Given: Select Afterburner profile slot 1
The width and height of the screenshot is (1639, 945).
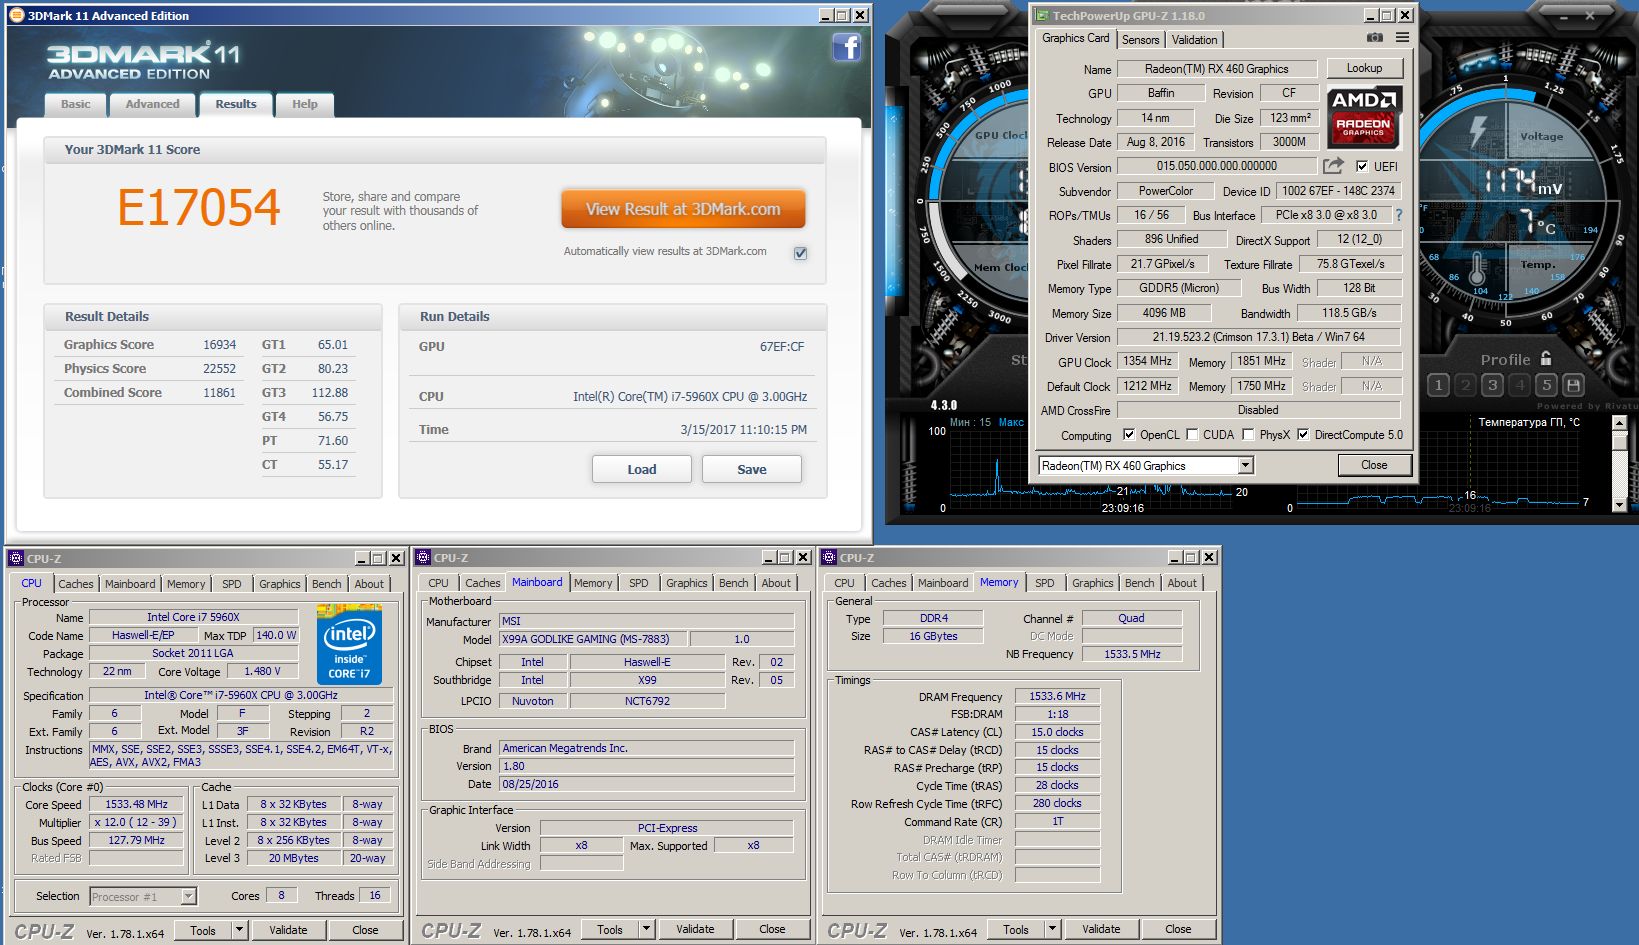Looking at the screenshot, I should (x=1438, y=385).
